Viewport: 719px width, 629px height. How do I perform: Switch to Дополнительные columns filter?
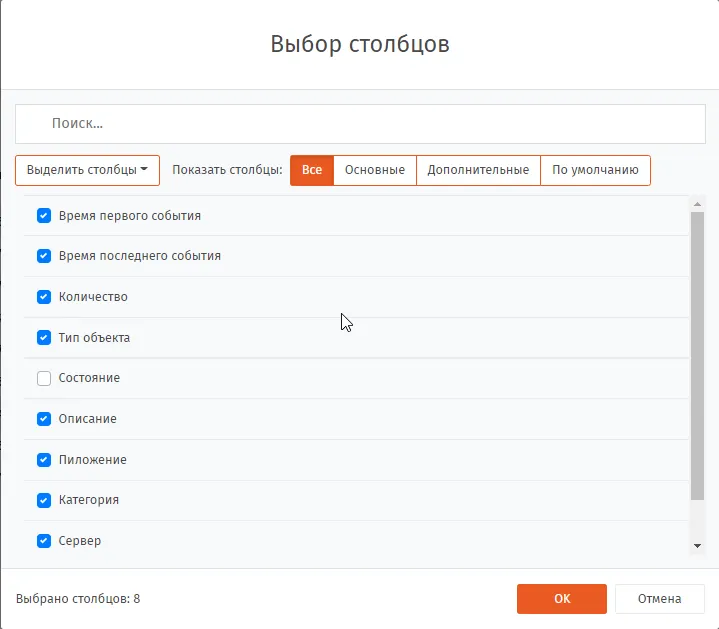478,170
